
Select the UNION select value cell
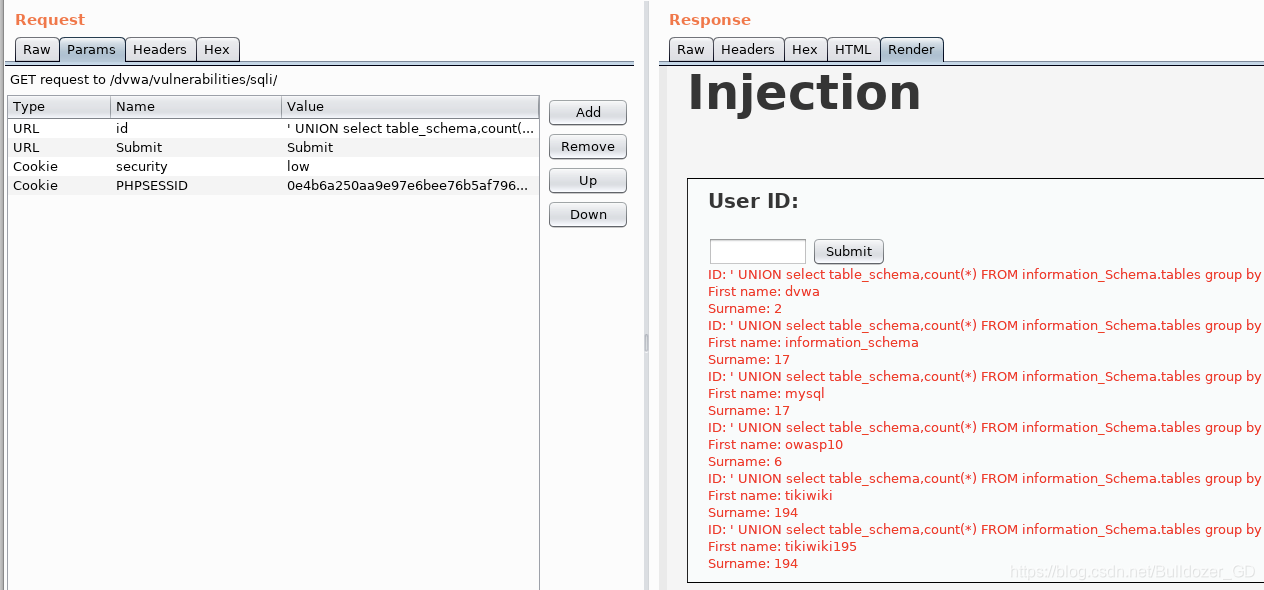point(410,128)
